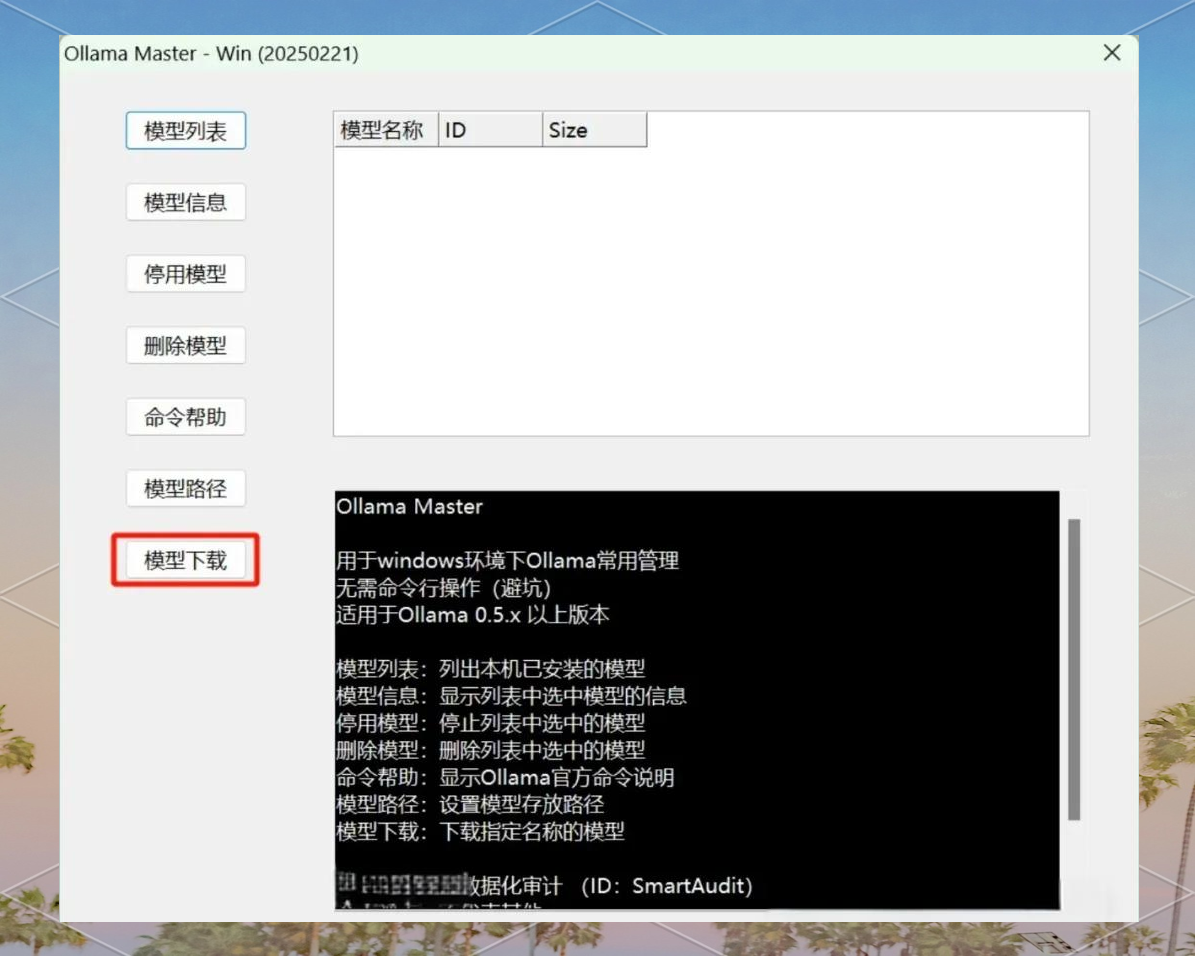The height and width of the screenshot is (956, 1195).
Task: Click the 模型列表 button
Action: click(186, 131)
